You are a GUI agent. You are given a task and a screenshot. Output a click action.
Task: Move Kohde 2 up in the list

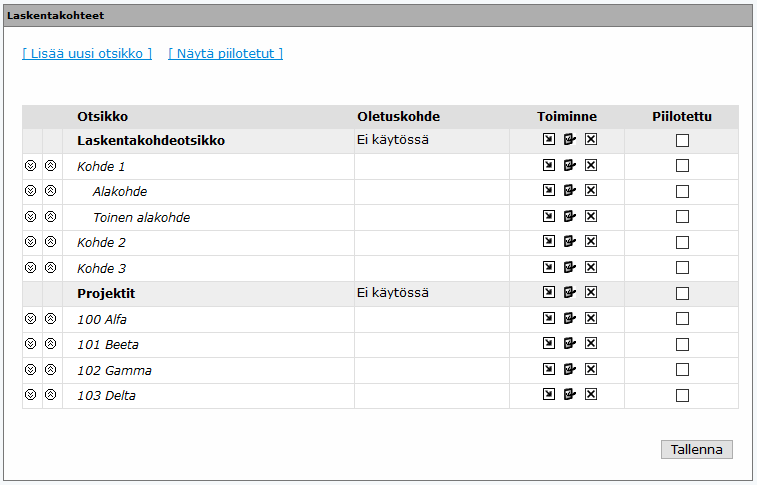[x=50, y=242]
